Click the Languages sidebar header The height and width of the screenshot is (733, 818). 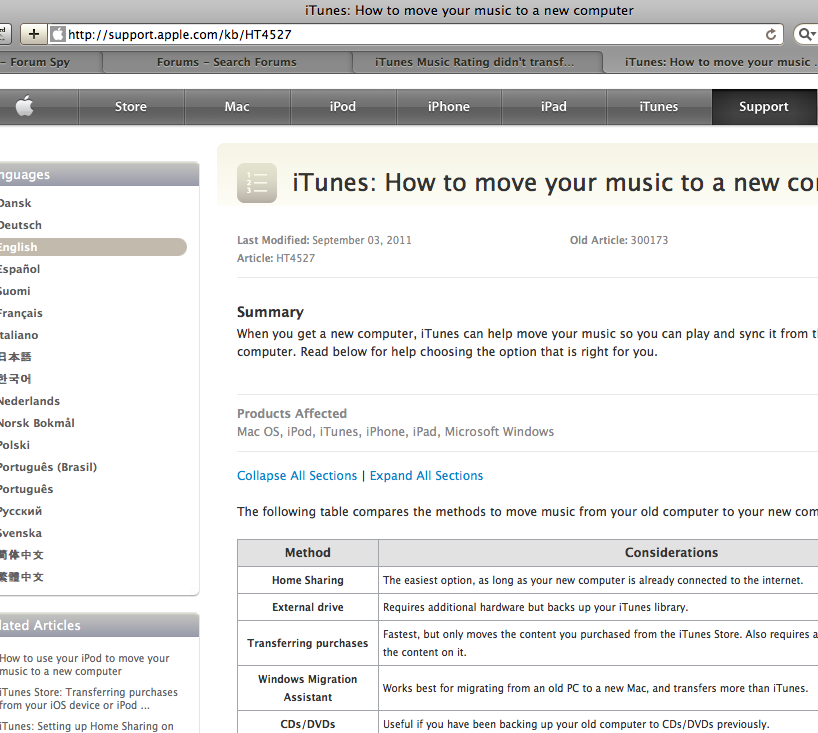click(x=99, y=174)
